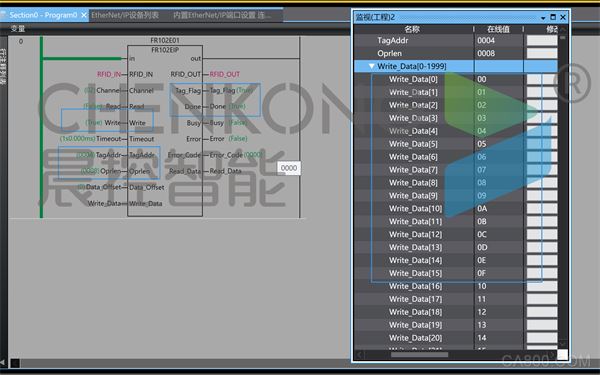
Task: Click the watch window horizontal scrollbar thumb
Action: 419,355
